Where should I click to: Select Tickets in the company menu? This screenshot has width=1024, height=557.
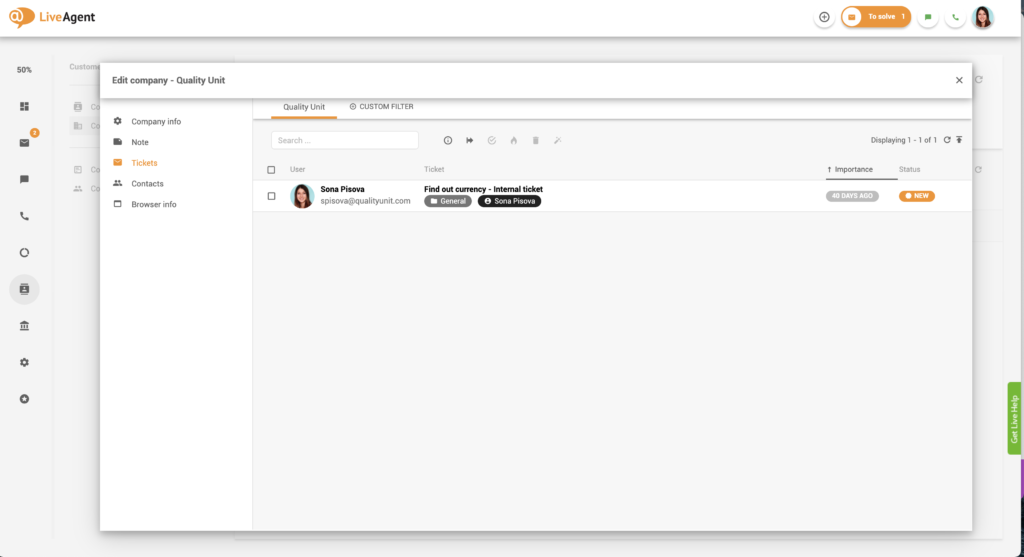144,163
